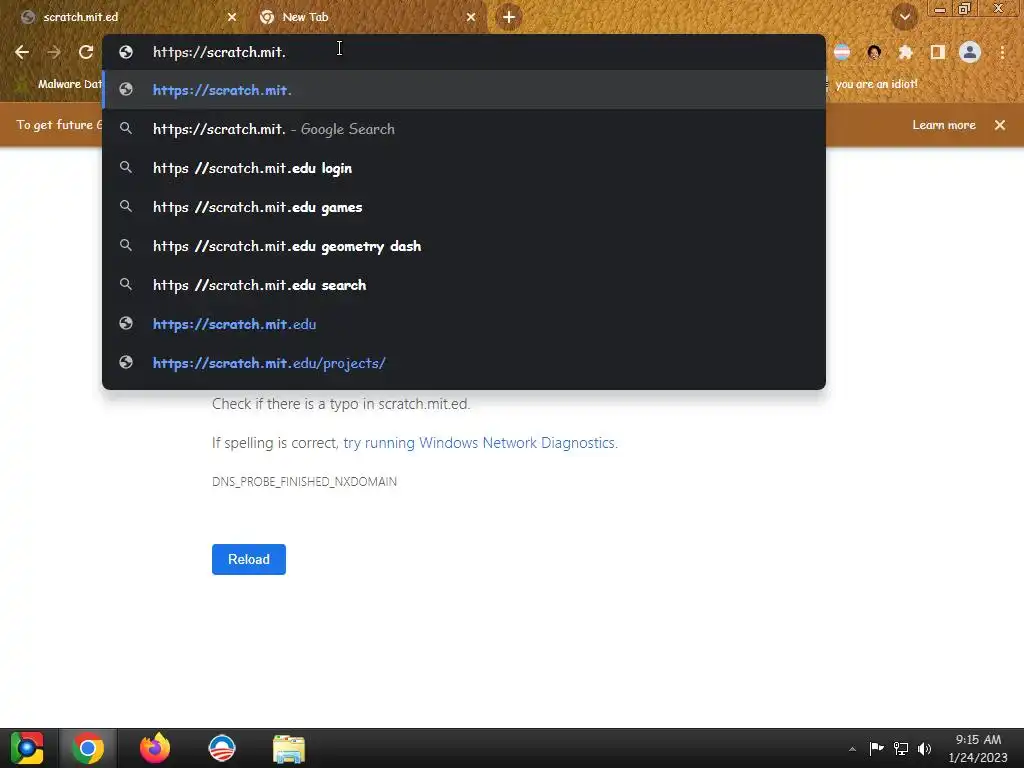Open the Malware Dat bookmark
Image resolution: width=1024 pixels, height=768 pixels.
point(60,84)
